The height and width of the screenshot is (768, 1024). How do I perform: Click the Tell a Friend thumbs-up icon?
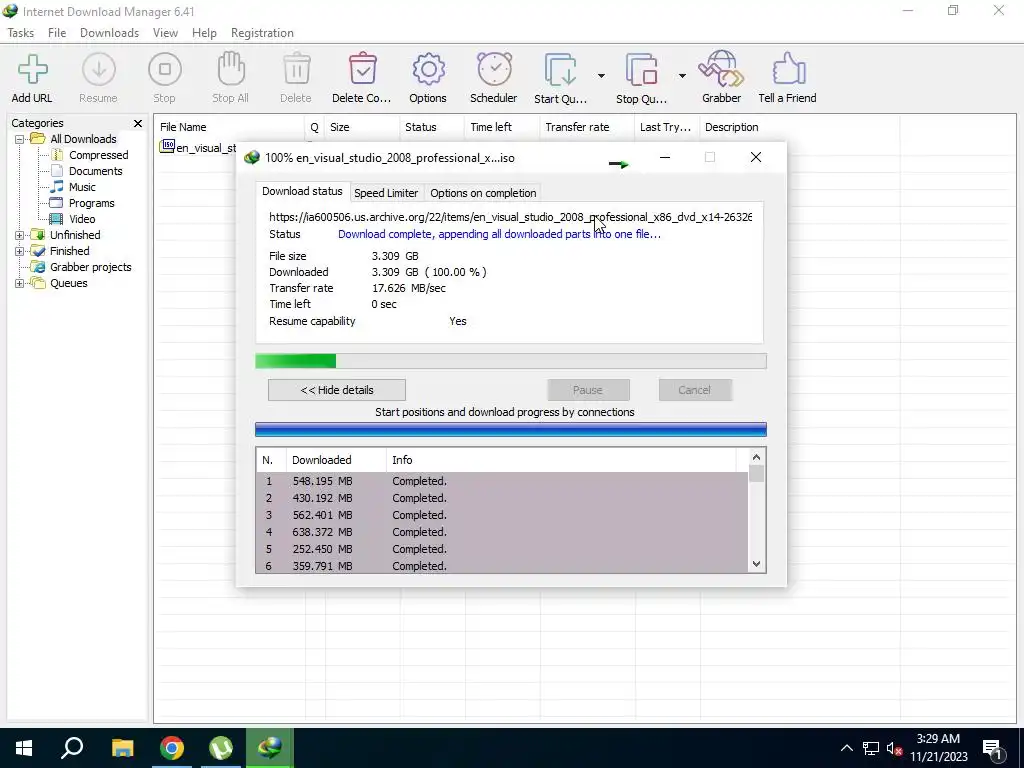[788, 69]
